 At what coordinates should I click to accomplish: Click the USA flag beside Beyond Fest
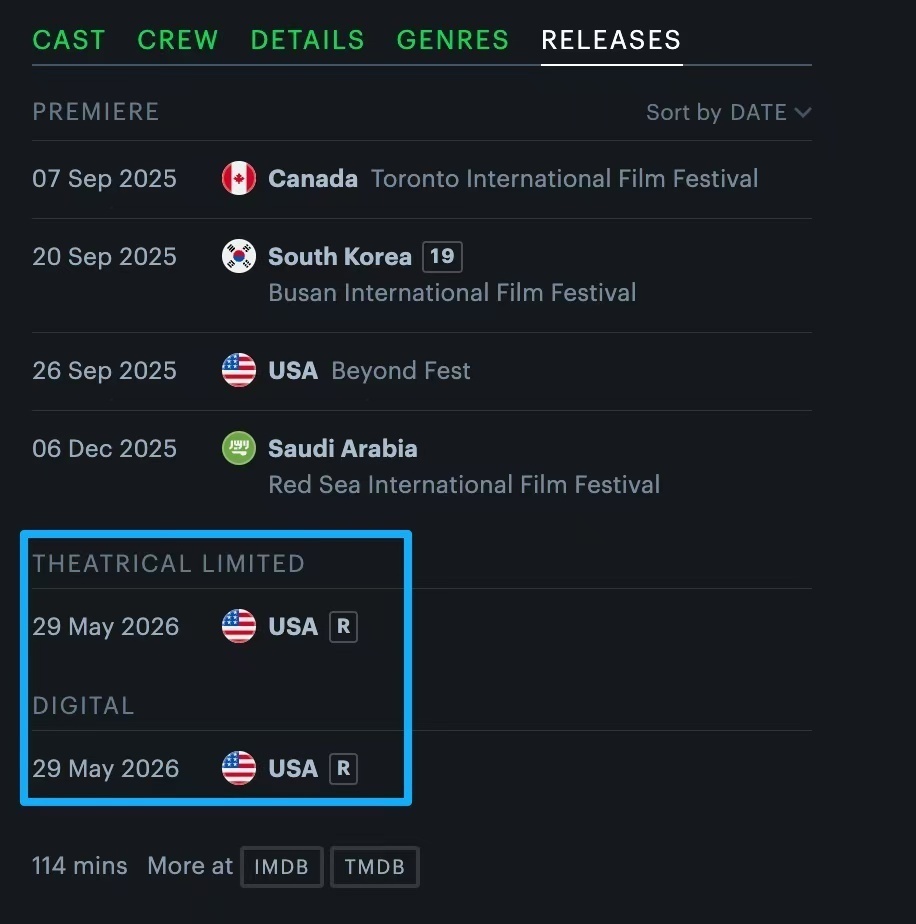[239, 371]
